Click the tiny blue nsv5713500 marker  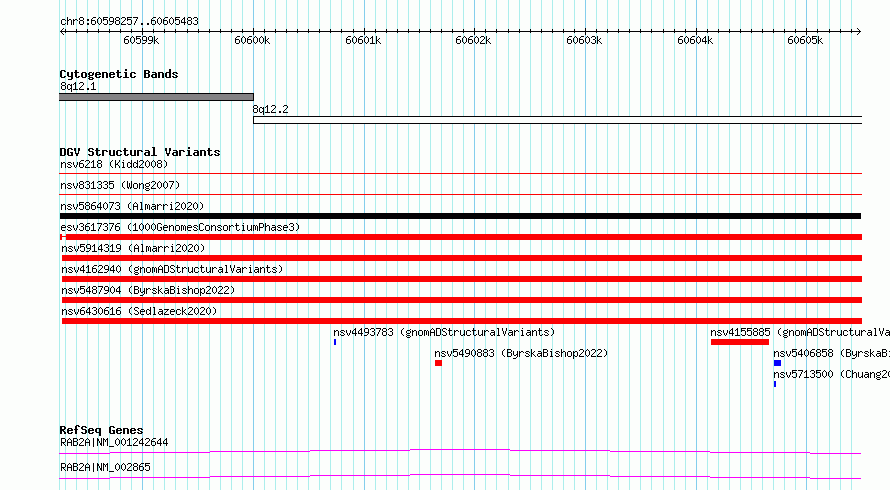coord(775,384)
